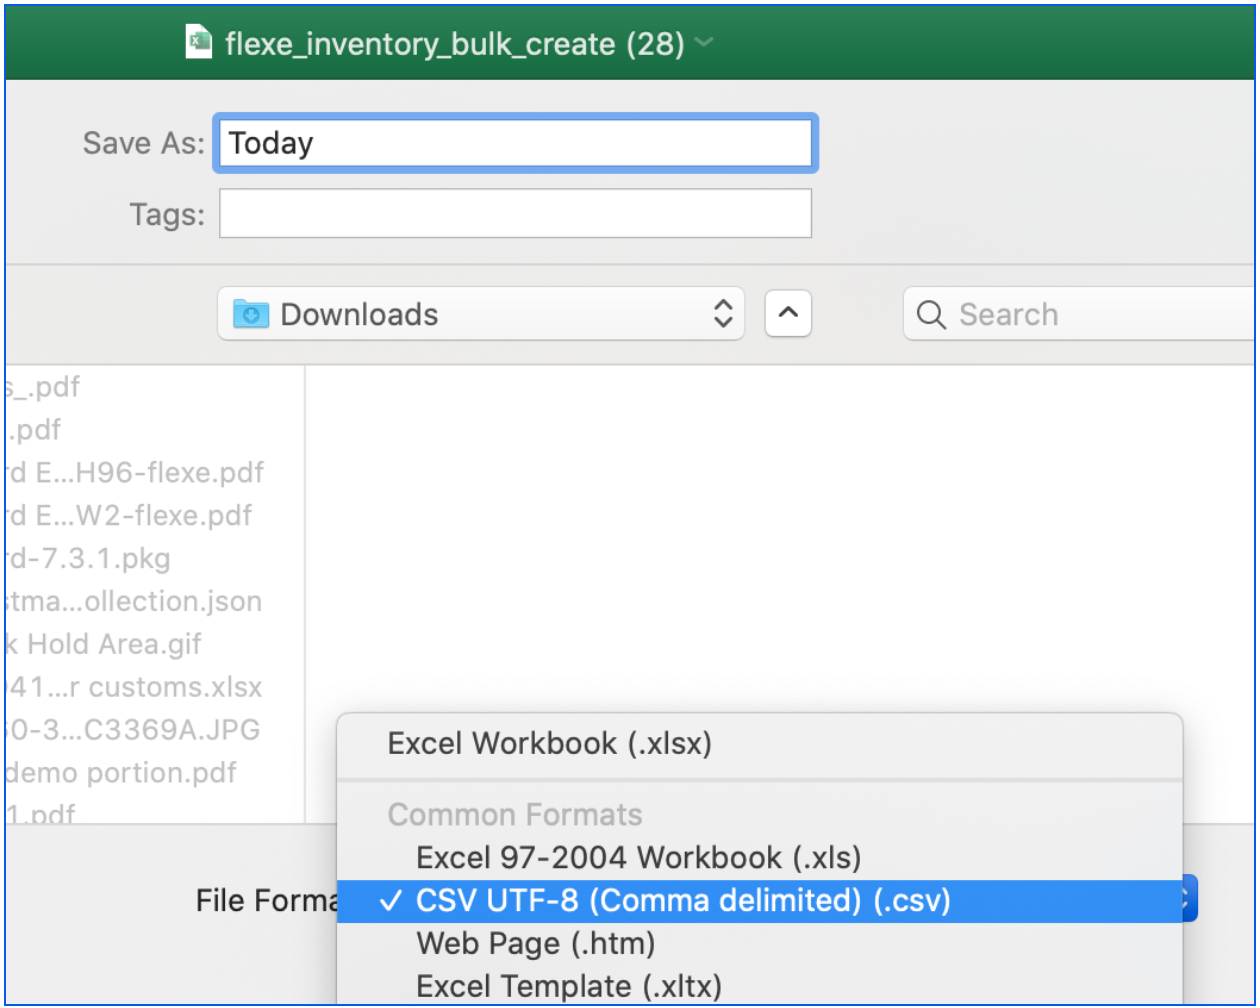Click the Excel file icon in the title bar

200,42
